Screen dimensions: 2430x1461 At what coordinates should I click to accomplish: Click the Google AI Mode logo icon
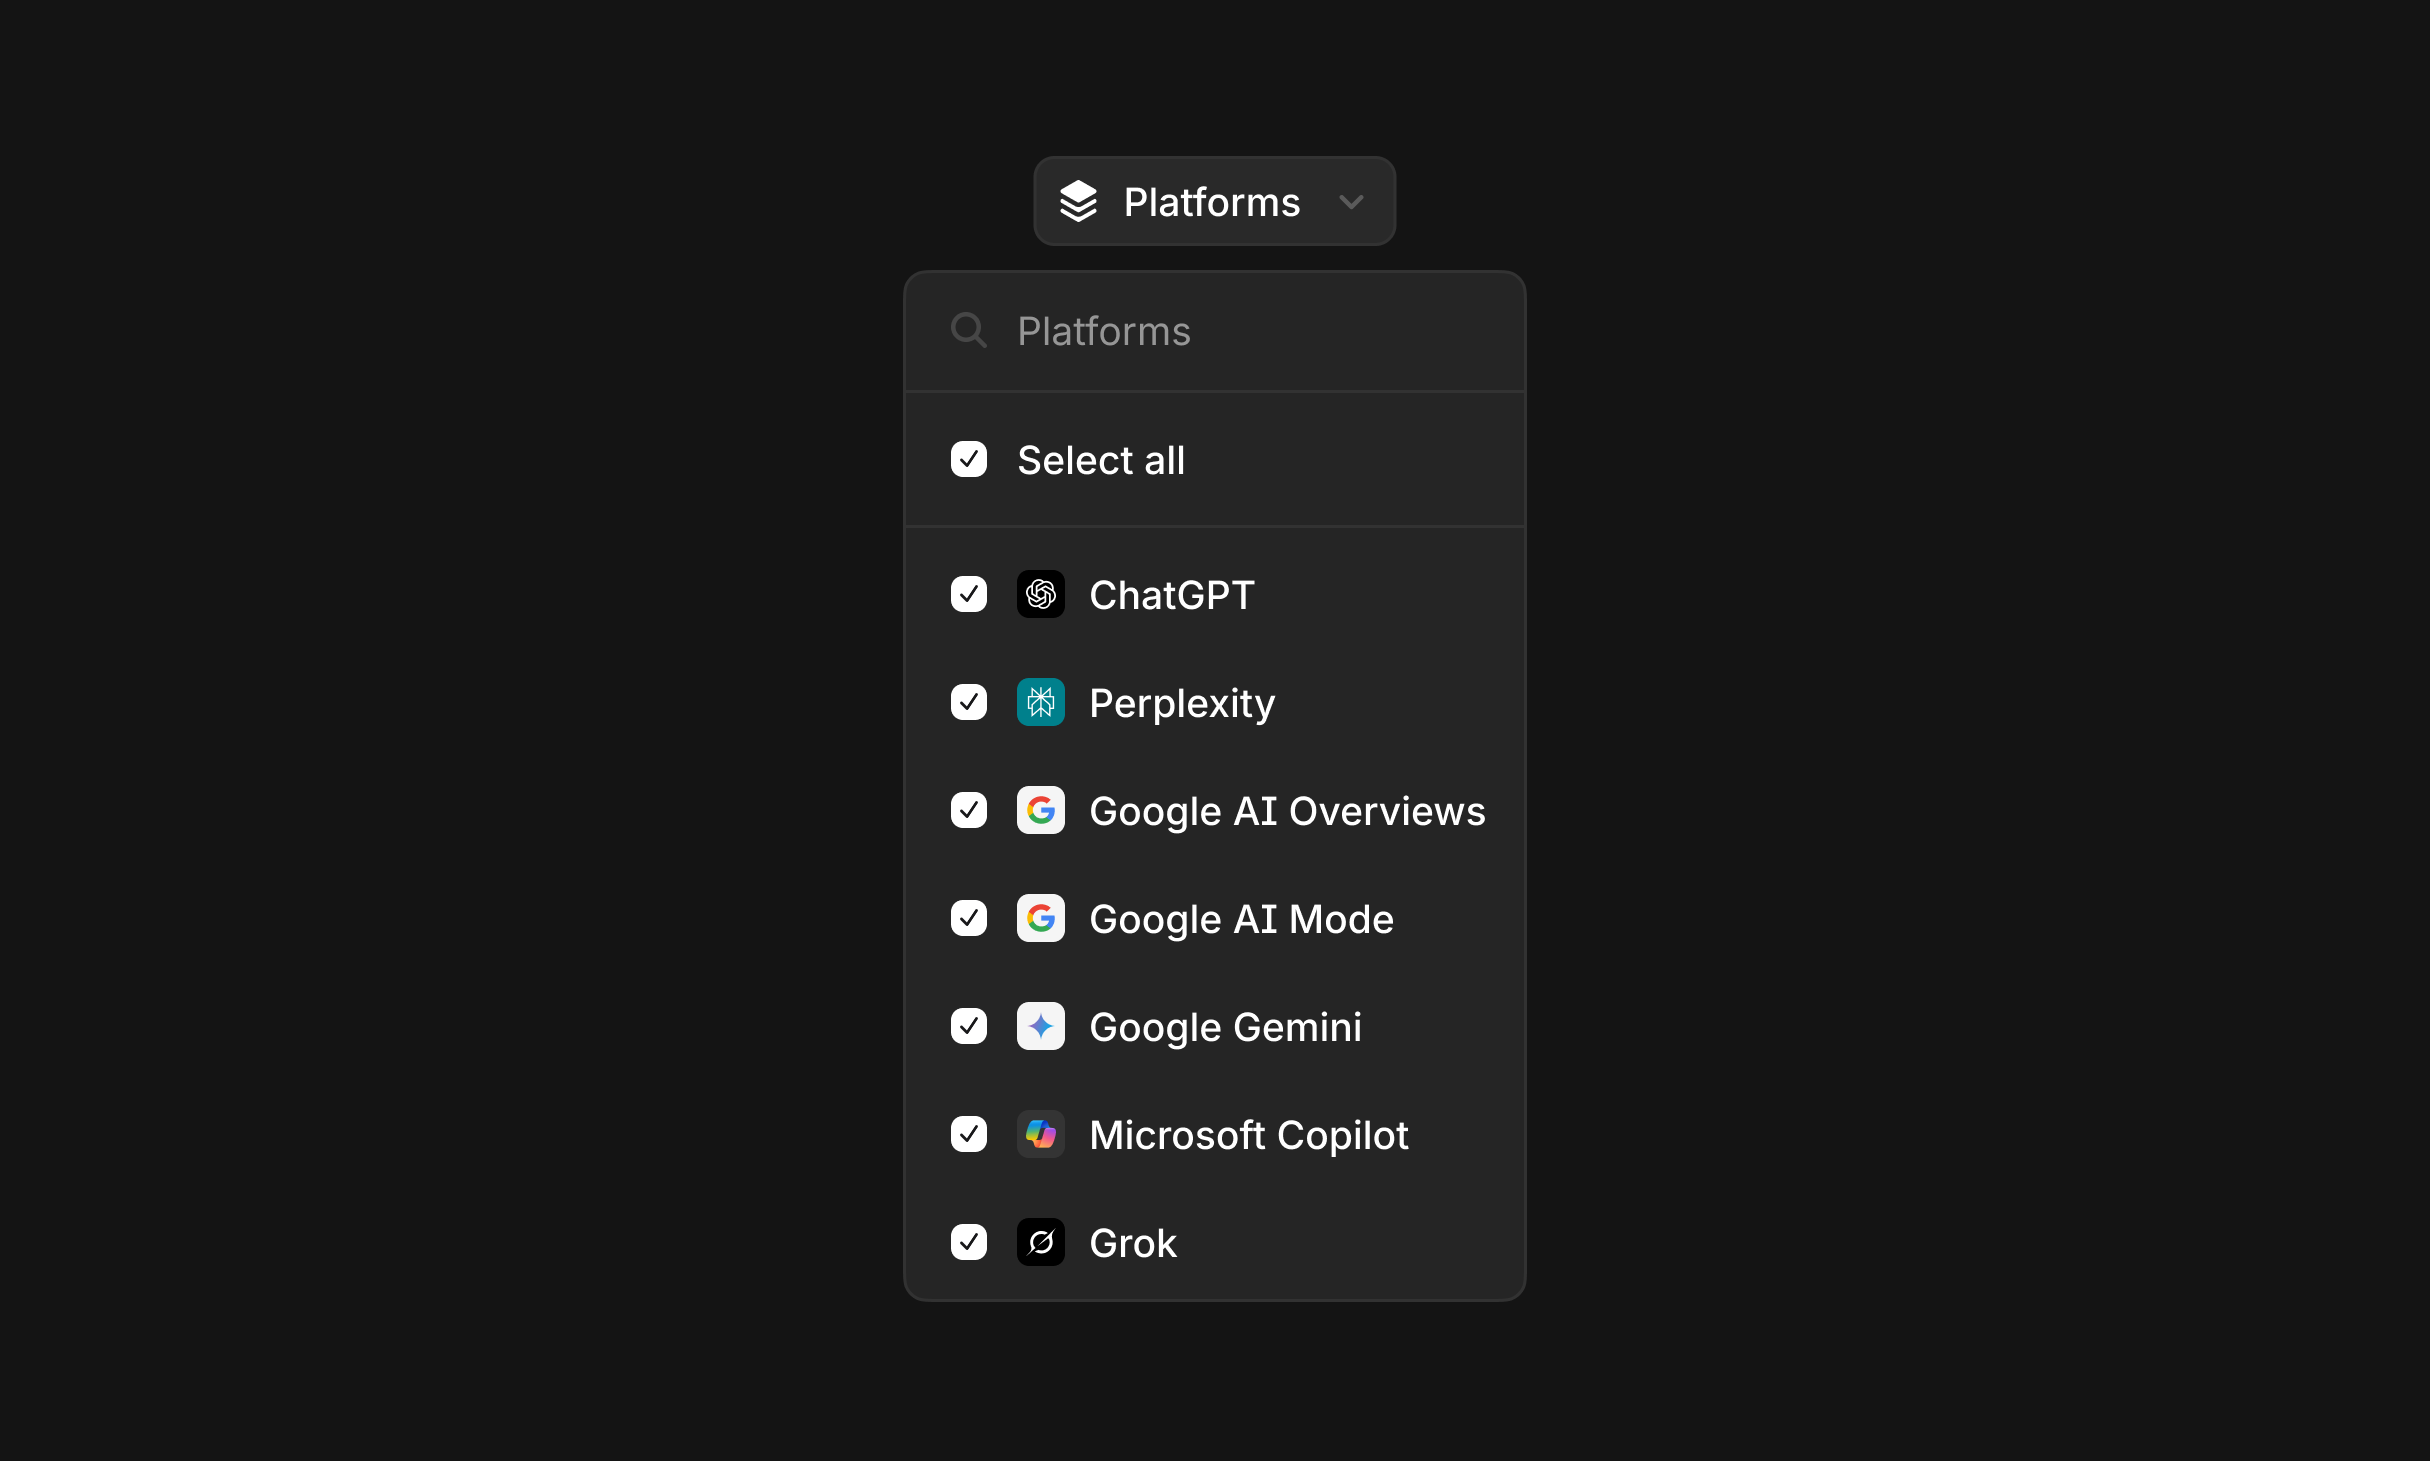click(1040, 919)
